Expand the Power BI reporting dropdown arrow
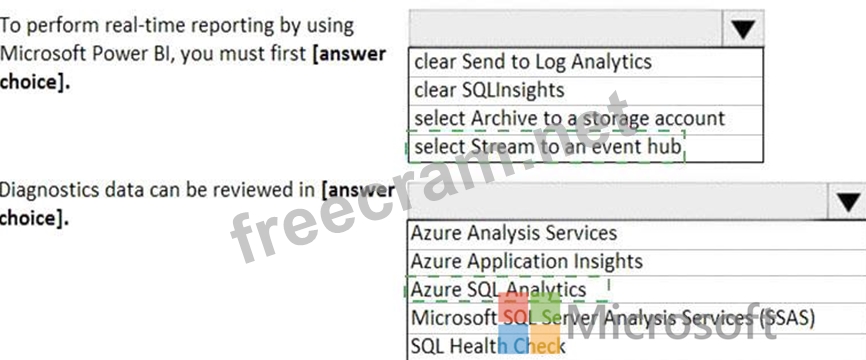 click(x=743, y=29)
